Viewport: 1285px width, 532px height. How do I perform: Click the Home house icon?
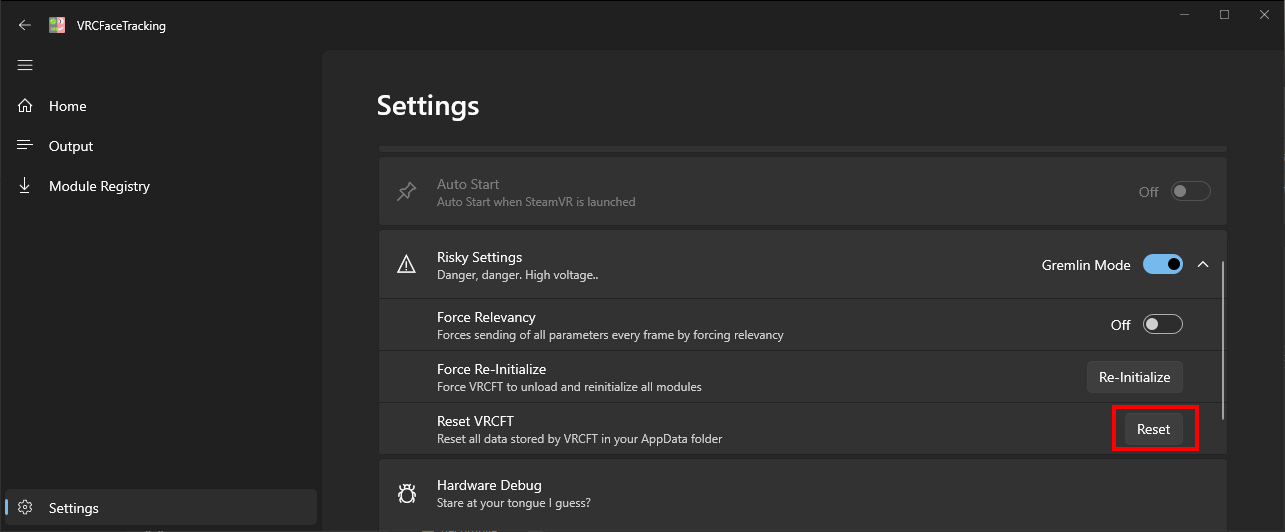(26, 106)
